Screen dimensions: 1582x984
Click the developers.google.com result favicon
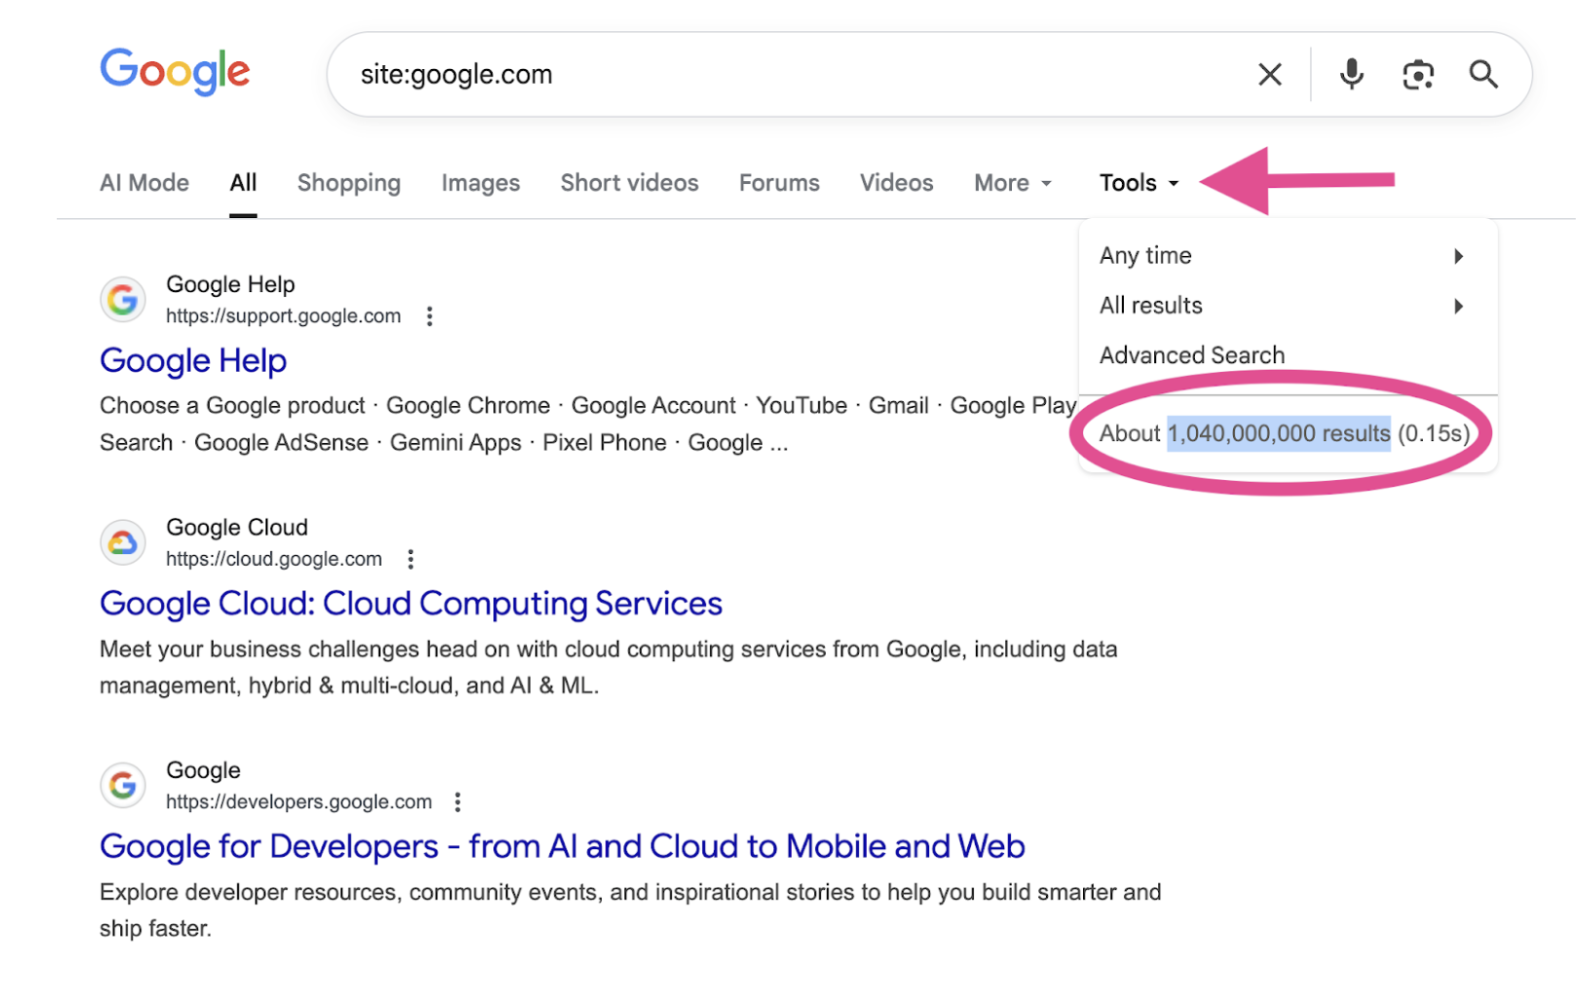point(123,785)
